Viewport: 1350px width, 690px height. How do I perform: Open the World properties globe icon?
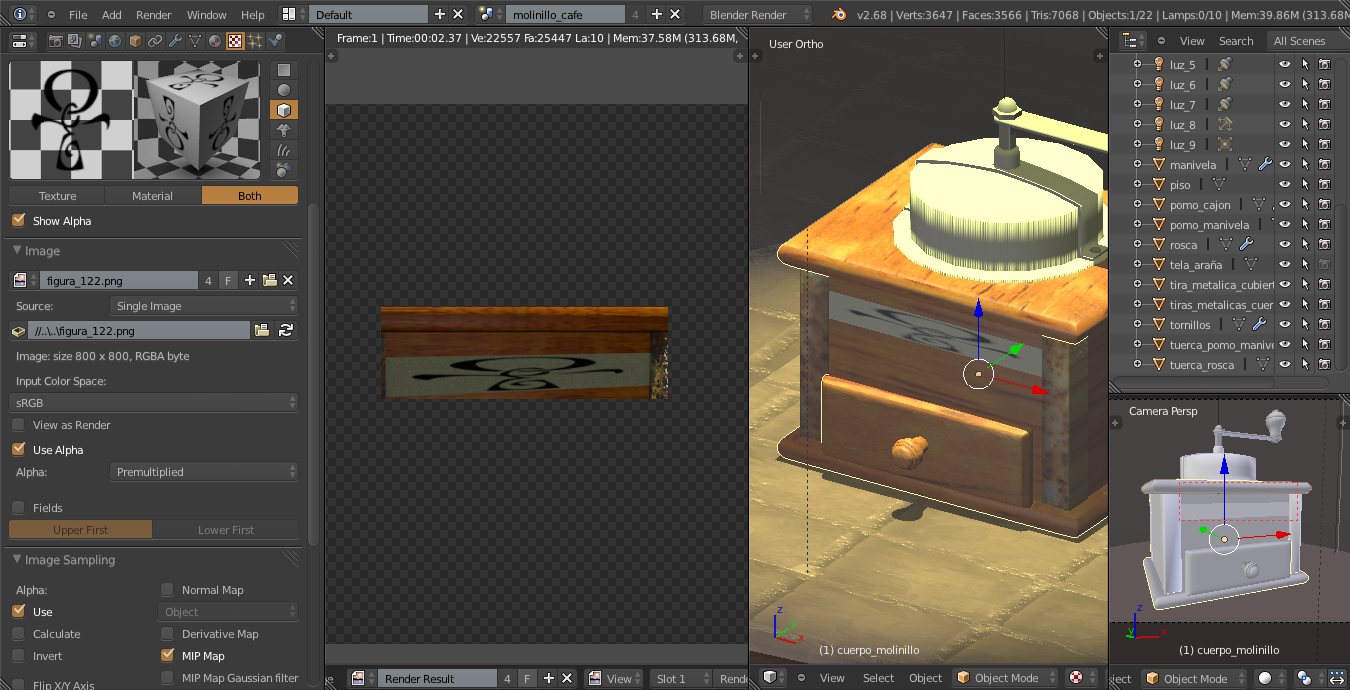pyautogui.click(x=115, y=41)
